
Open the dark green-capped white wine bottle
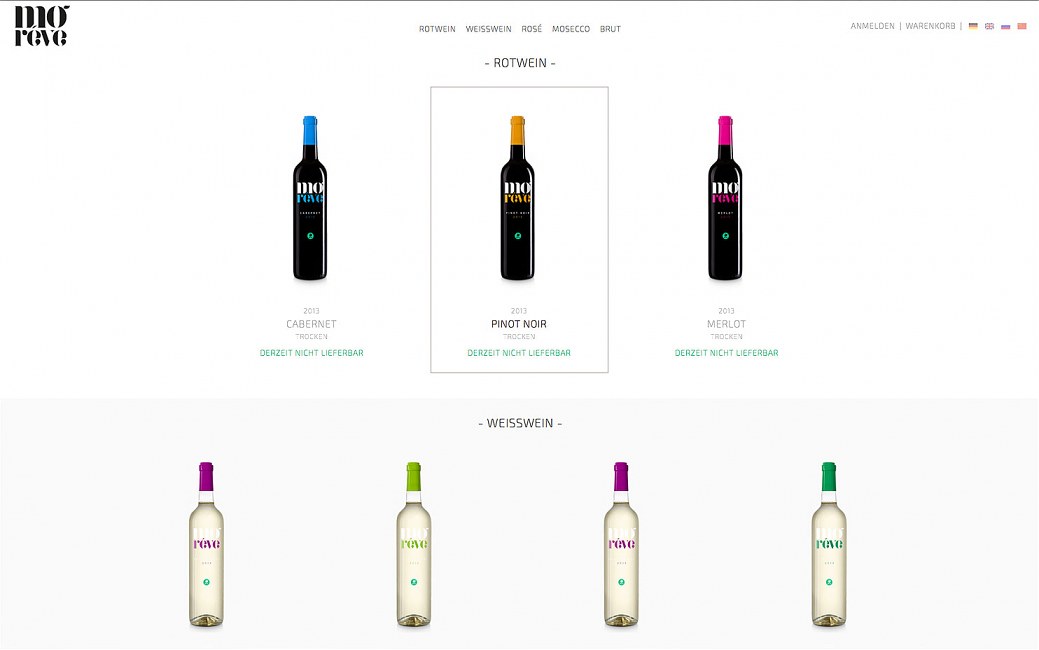[829, 544]
